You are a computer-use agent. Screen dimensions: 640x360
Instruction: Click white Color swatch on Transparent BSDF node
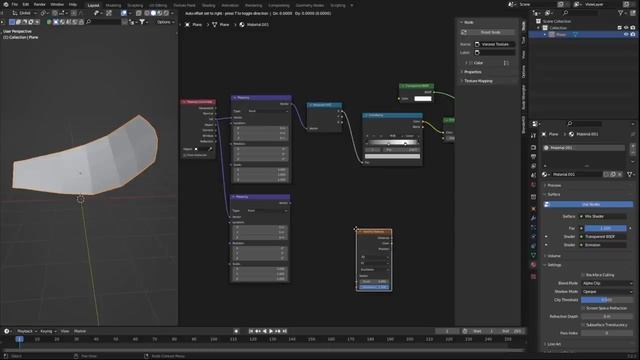[x=423, y=98]
